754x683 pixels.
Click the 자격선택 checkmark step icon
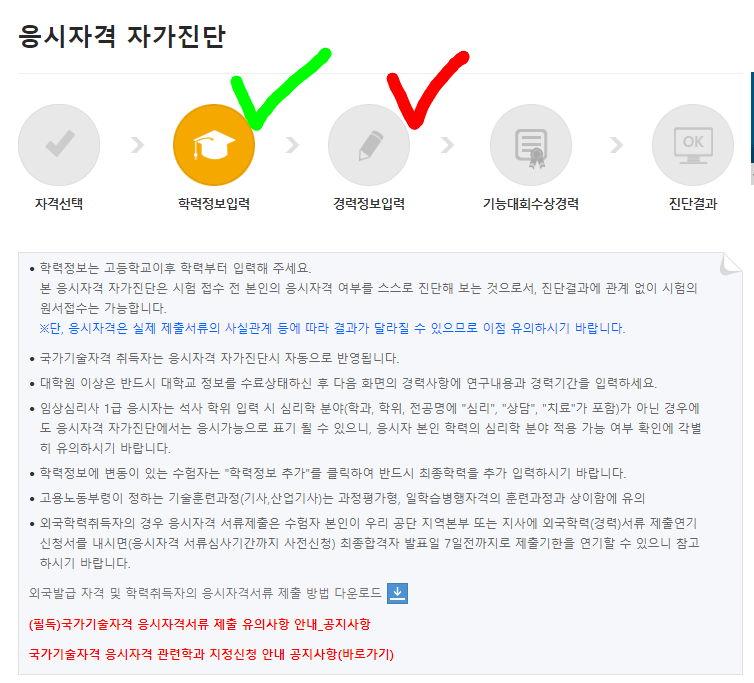pos(59,145)
